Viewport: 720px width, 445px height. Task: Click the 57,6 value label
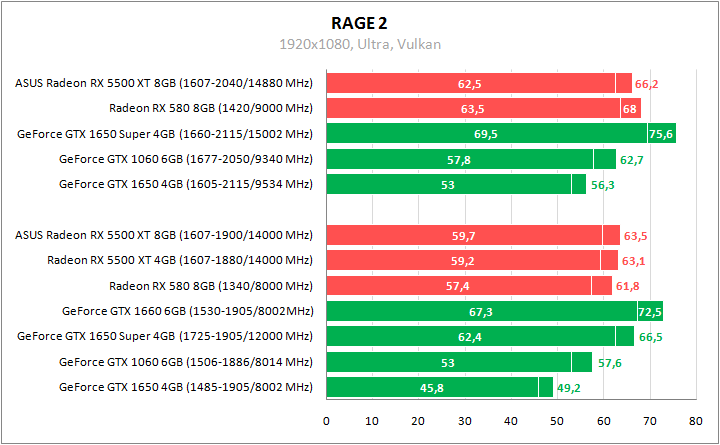(610, 363)
